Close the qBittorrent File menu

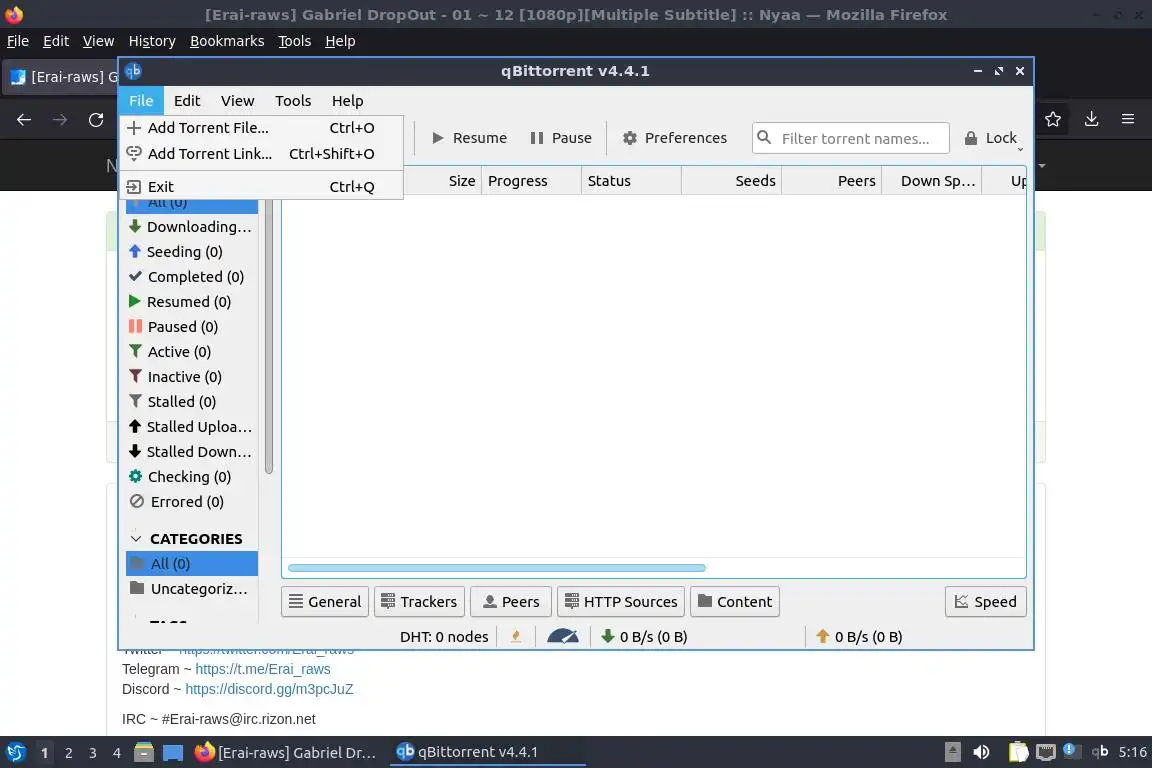(141, 101)
